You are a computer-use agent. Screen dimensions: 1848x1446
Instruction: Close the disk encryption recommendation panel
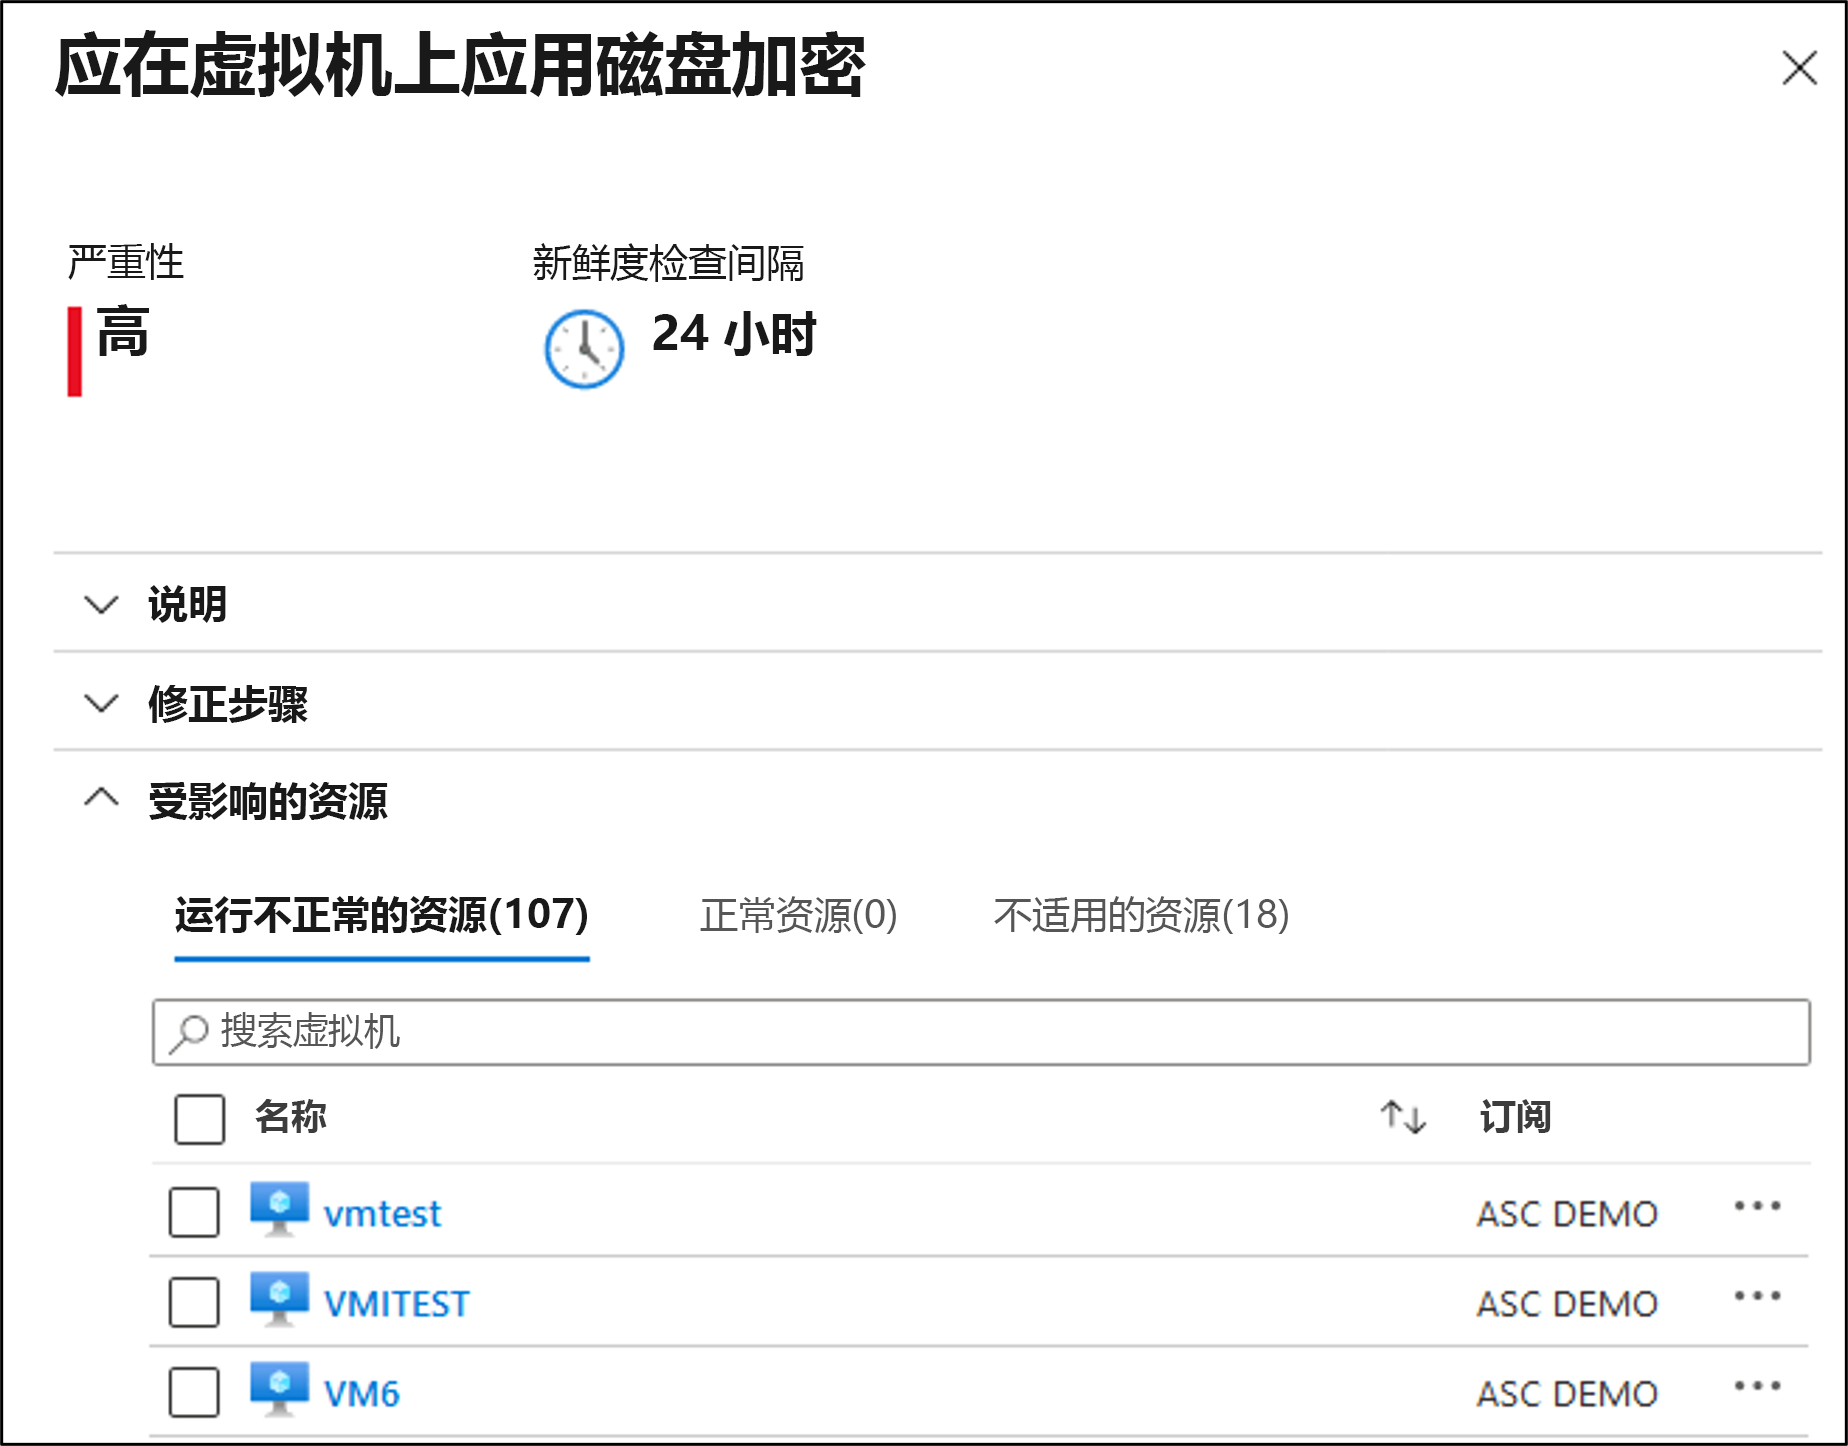tap(1799, 68)
